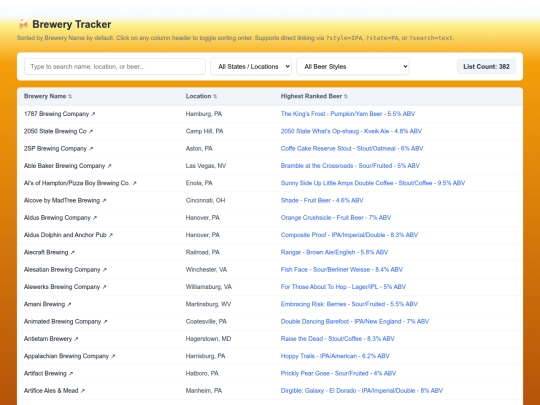
Task: Click the beer mug logo icon
Action: tap(23, 24)
